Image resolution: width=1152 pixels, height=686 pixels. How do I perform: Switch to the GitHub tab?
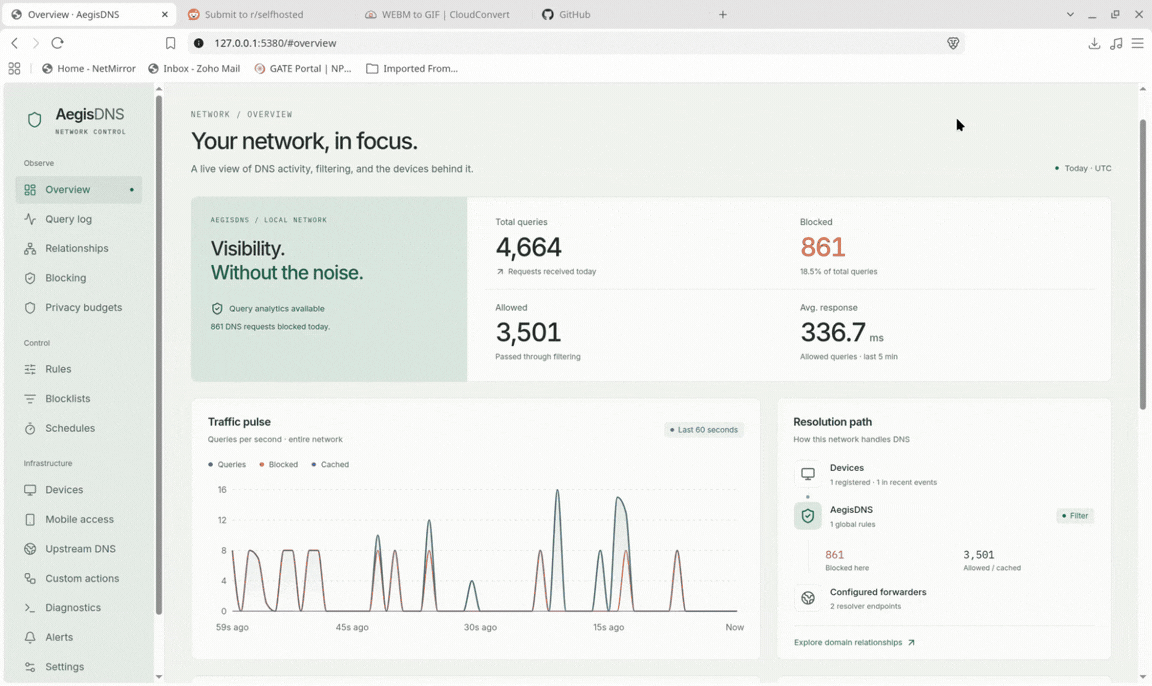point(566,14)
